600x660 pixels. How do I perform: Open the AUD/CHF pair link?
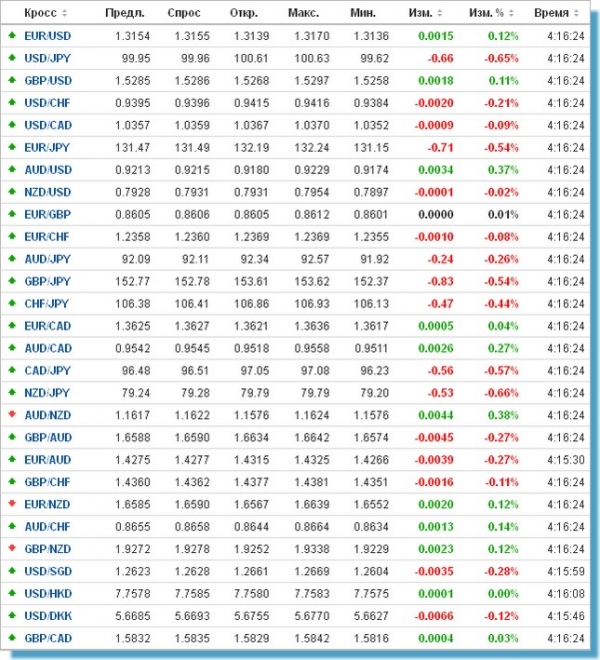coord(47,527)
